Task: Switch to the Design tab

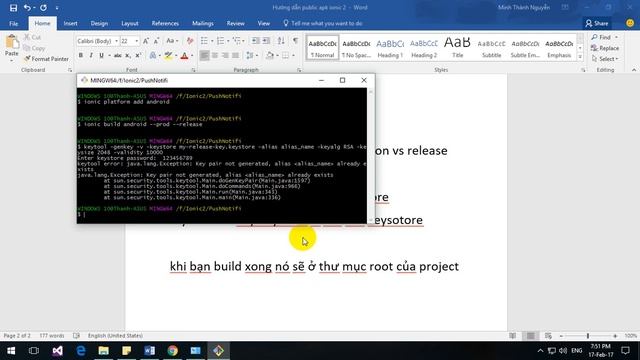Action: point(99,24)
